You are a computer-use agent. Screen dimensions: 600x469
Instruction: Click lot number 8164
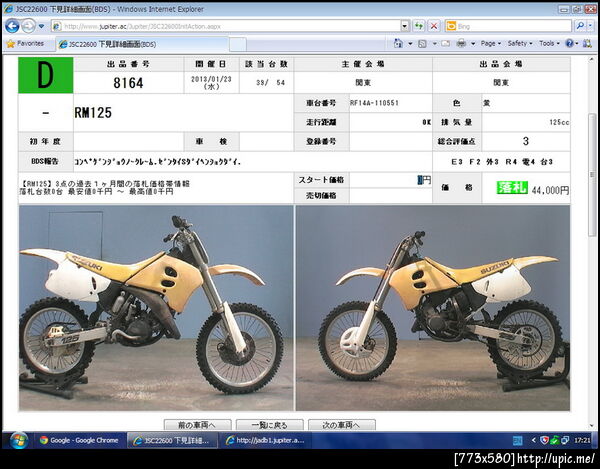[128, 83]
